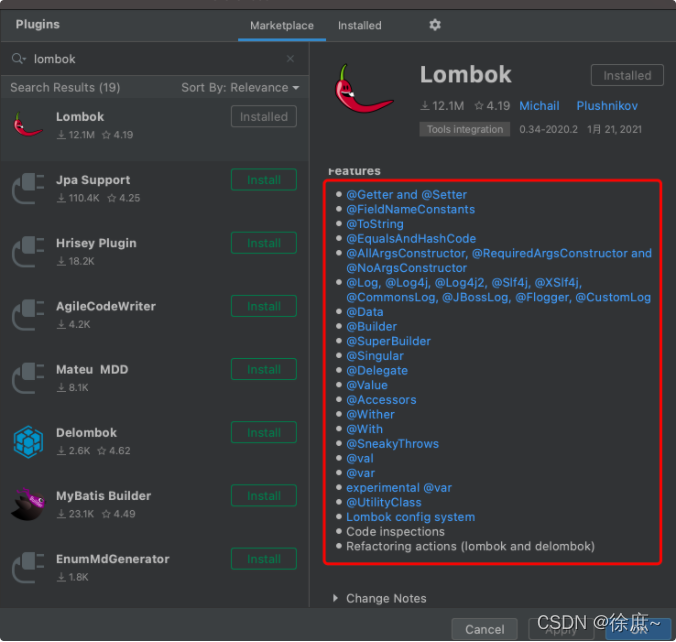Install the MyBatis Builder plugin
Screen dimensions: 676x642
(x=264, y=496)
